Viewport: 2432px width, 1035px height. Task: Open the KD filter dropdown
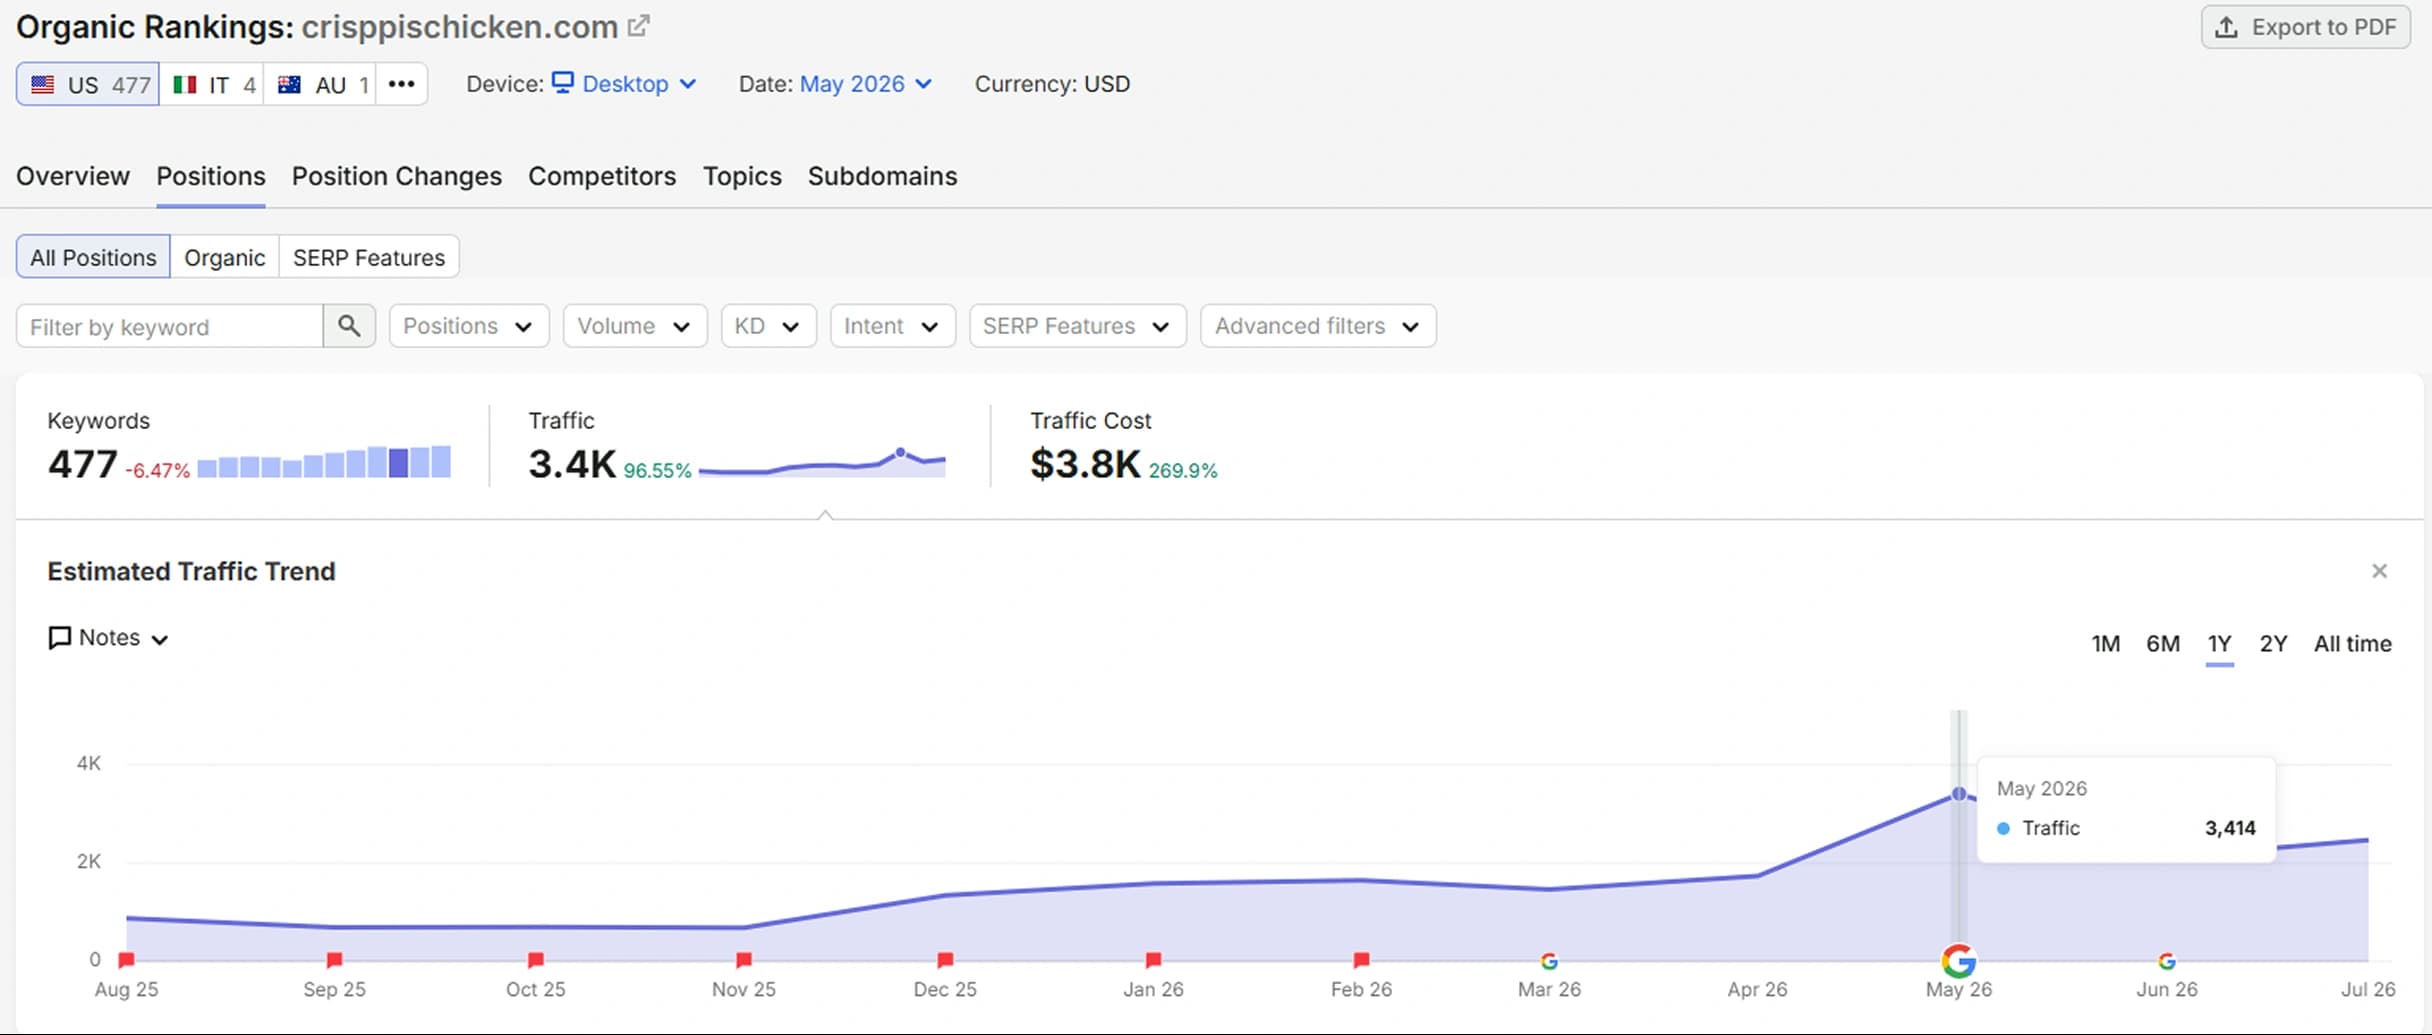pos(769,326)
